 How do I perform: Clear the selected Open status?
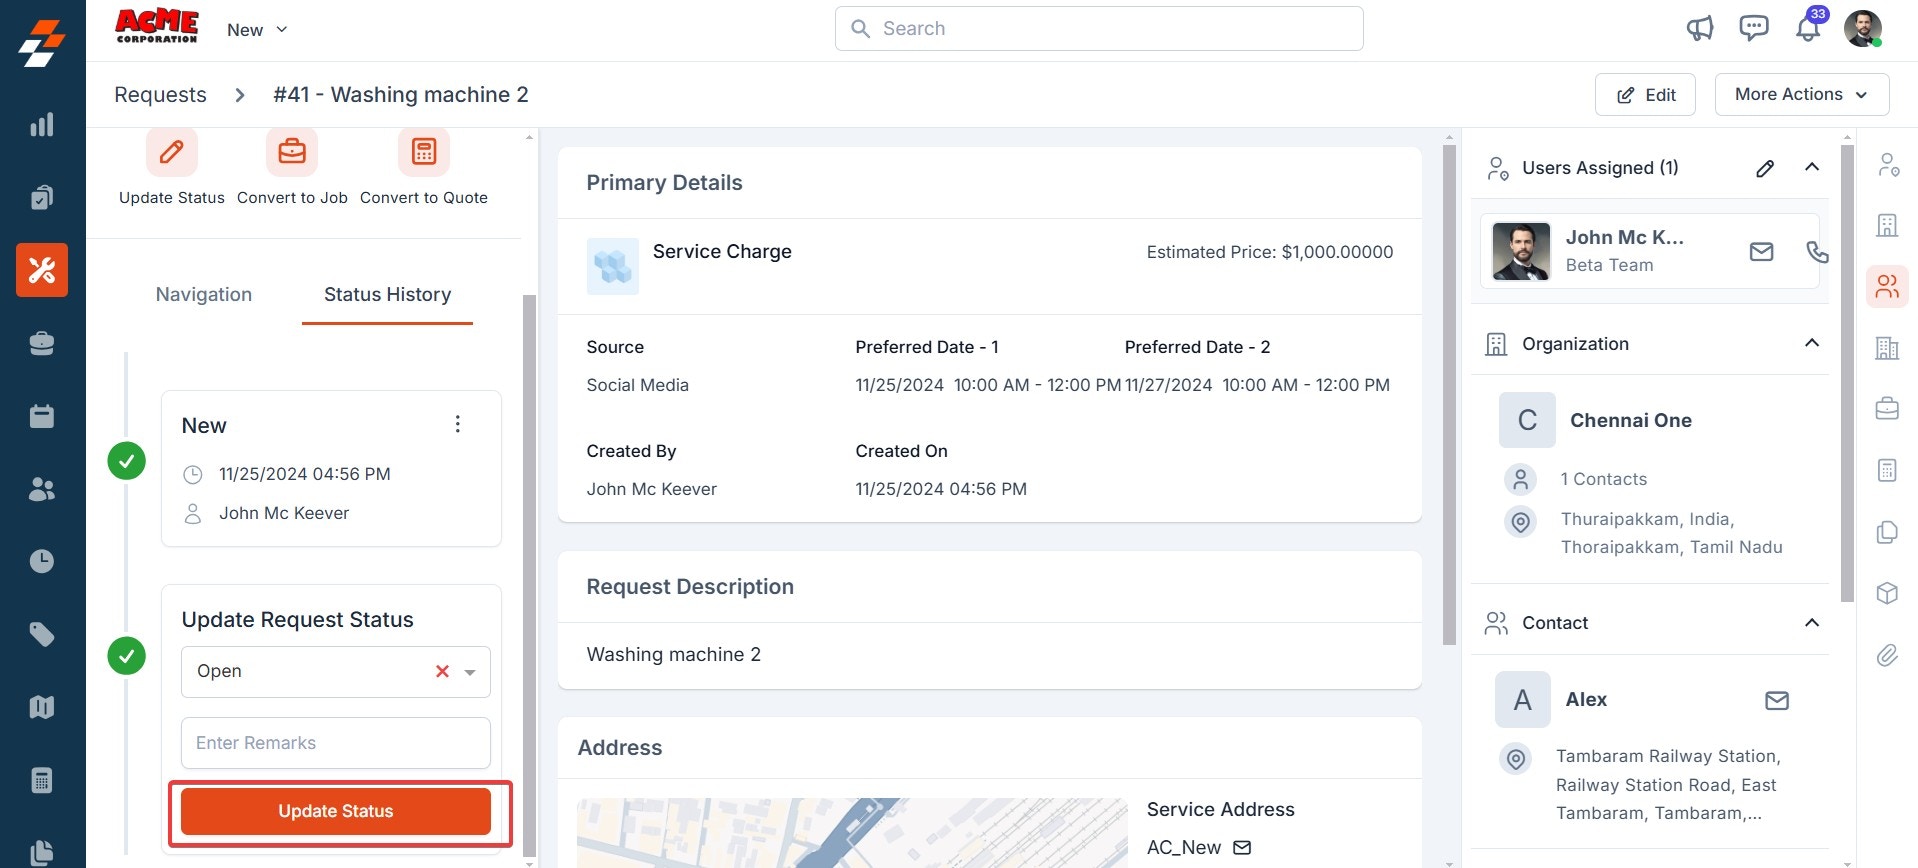point(442,671)
